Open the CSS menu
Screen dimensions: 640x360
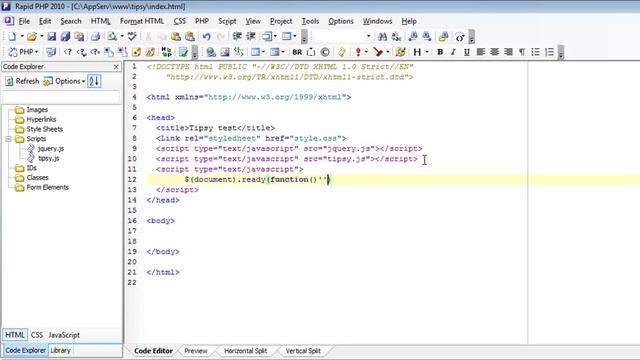point(180,21)
